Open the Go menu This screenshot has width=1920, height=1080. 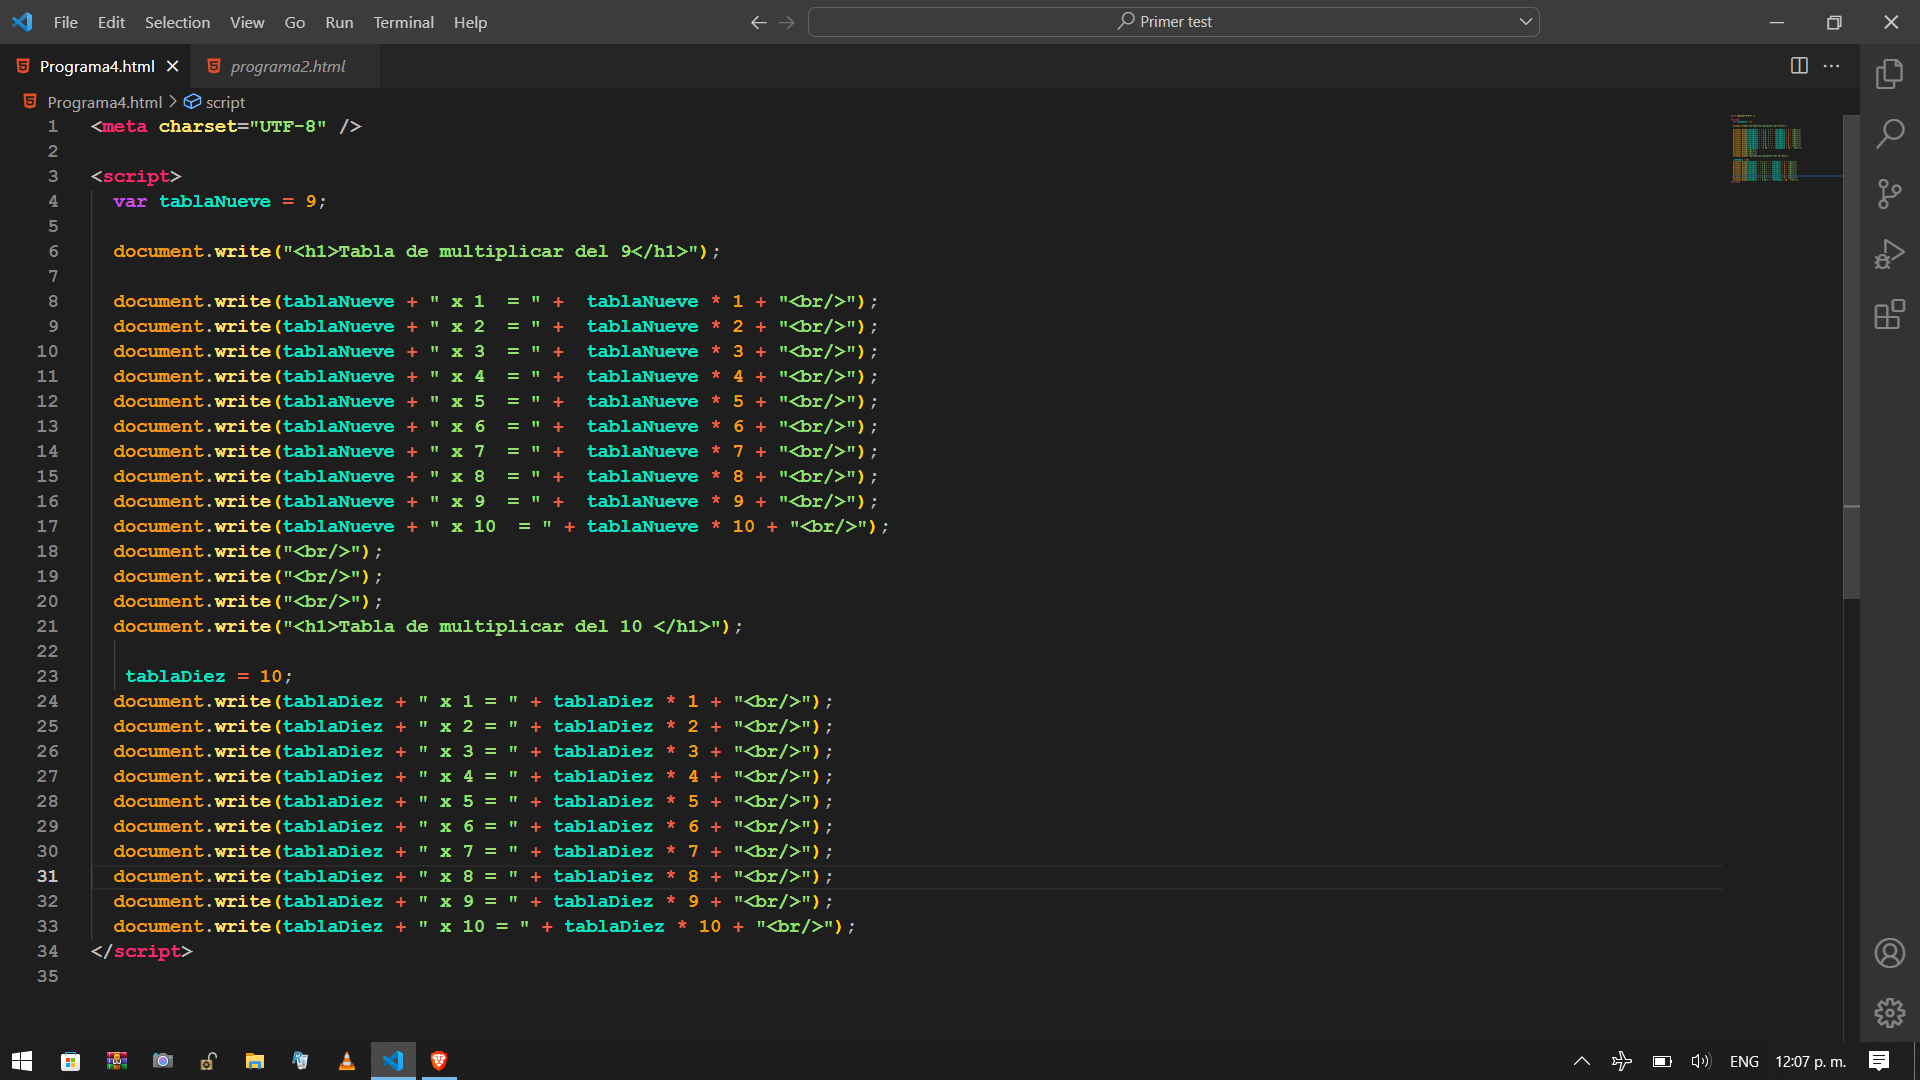[x=294, y=22]
